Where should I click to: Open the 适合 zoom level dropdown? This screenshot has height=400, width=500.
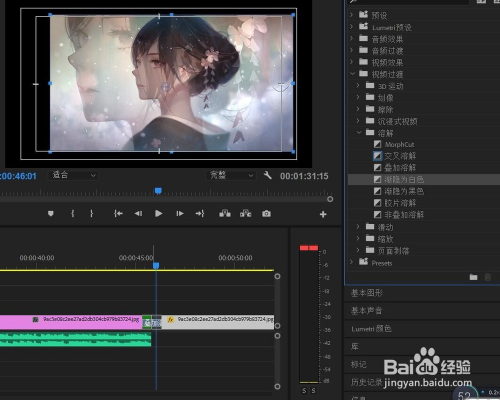[73, 175]
